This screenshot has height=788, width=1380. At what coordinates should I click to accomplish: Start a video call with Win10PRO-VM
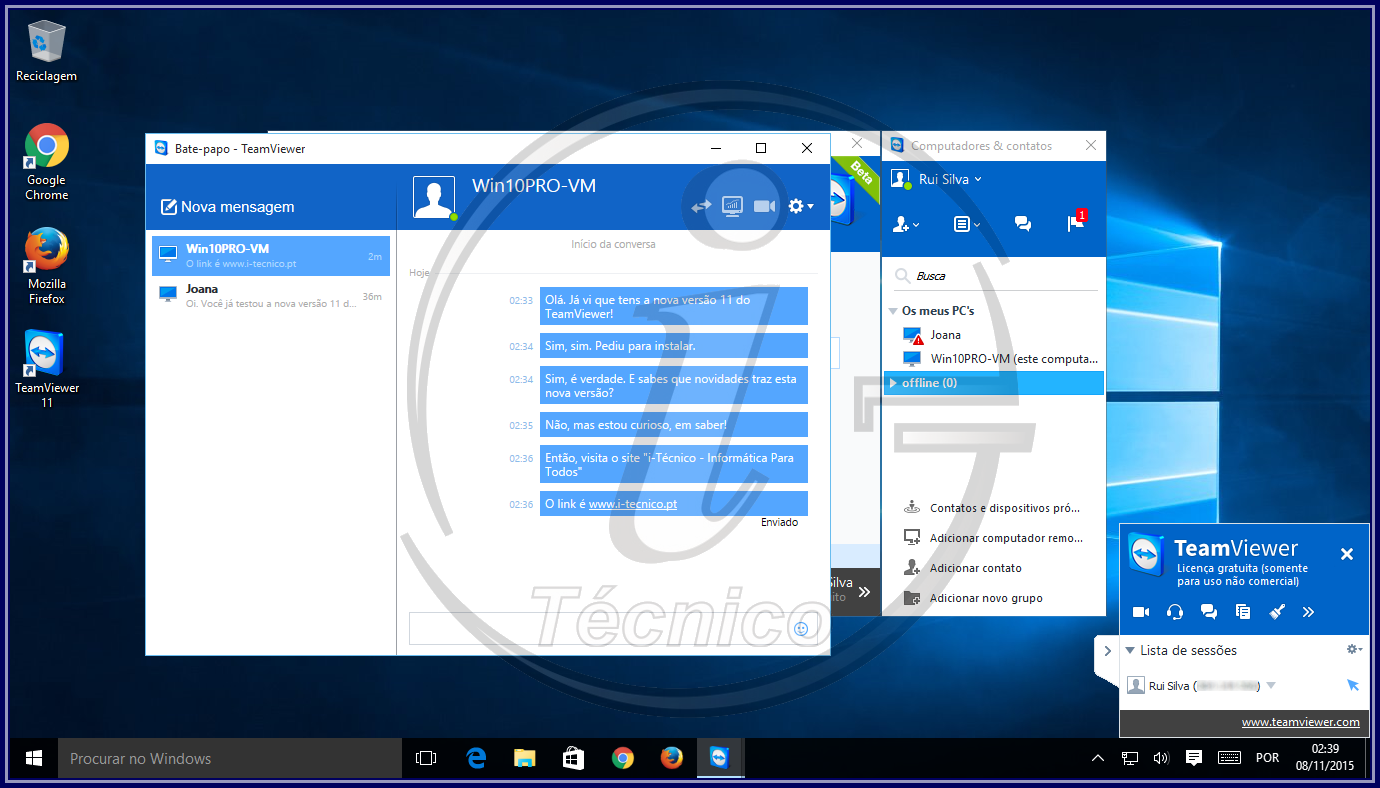(x=764, y=205)
